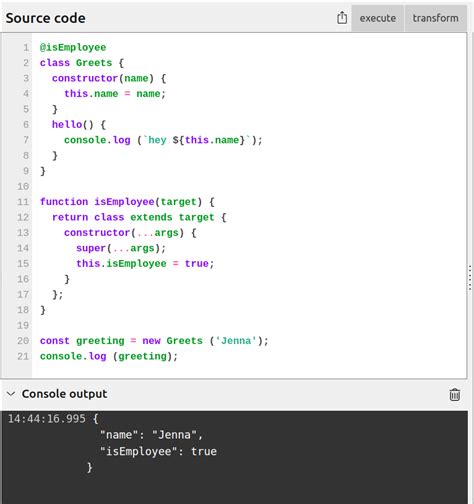Click the share source code icon
Image resolution: width=474 pixels, height=504 pixels.
(x=342, y=18)
